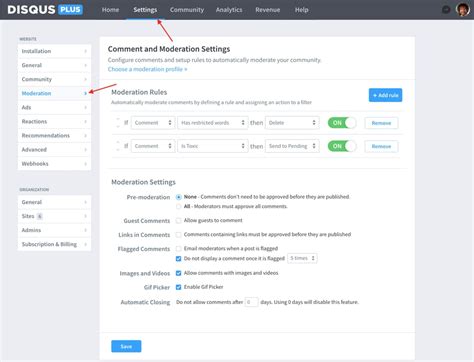
Task: Open Comment dropdown in first rule
Action: coord(153,123)
